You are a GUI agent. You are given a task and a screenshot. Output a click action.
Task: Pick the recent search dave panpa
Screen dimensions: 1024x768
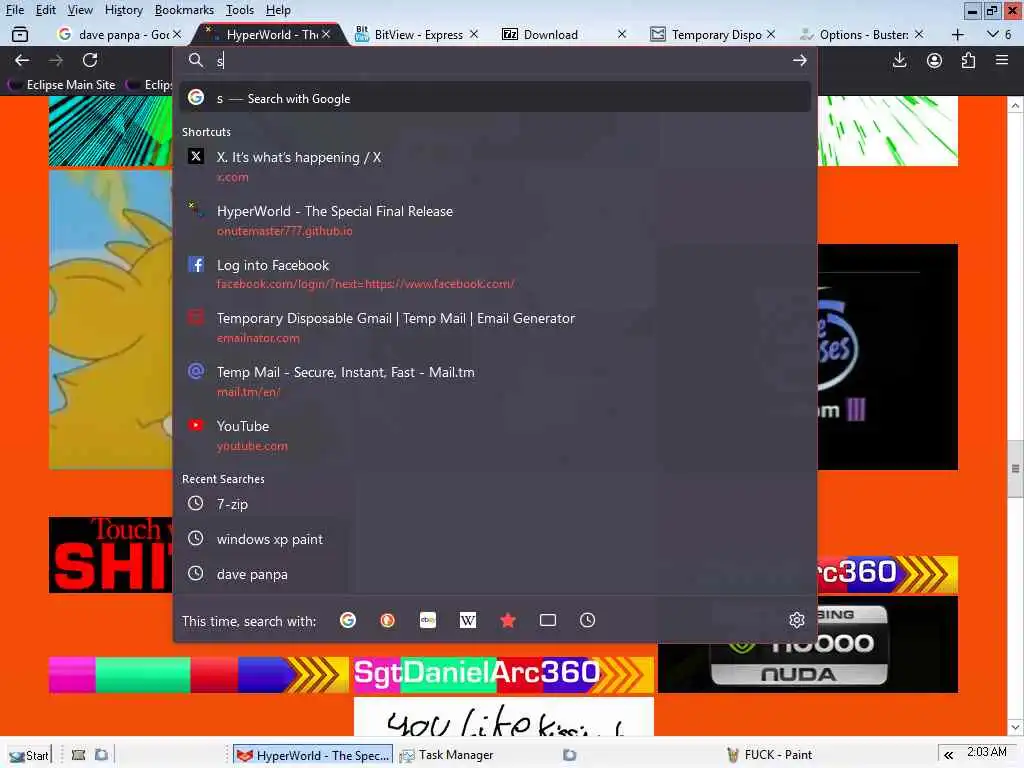tap(495, 574)
